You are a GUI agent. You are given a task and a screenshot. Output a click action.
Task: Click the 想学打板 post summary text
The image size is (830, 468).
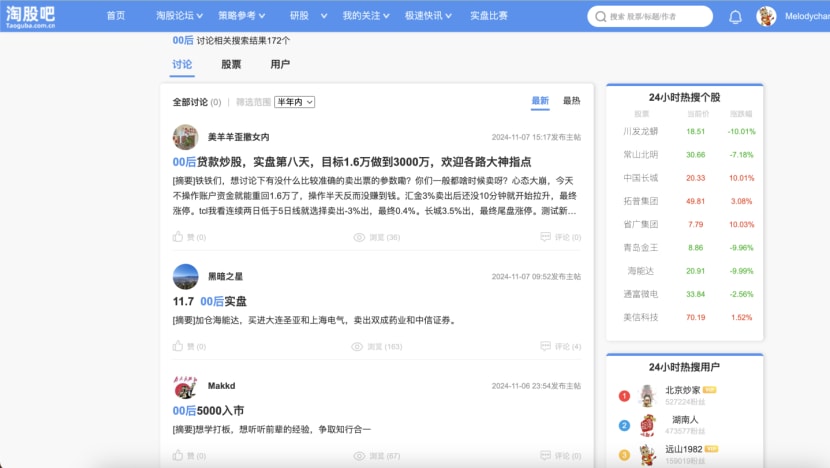point(272,429)
